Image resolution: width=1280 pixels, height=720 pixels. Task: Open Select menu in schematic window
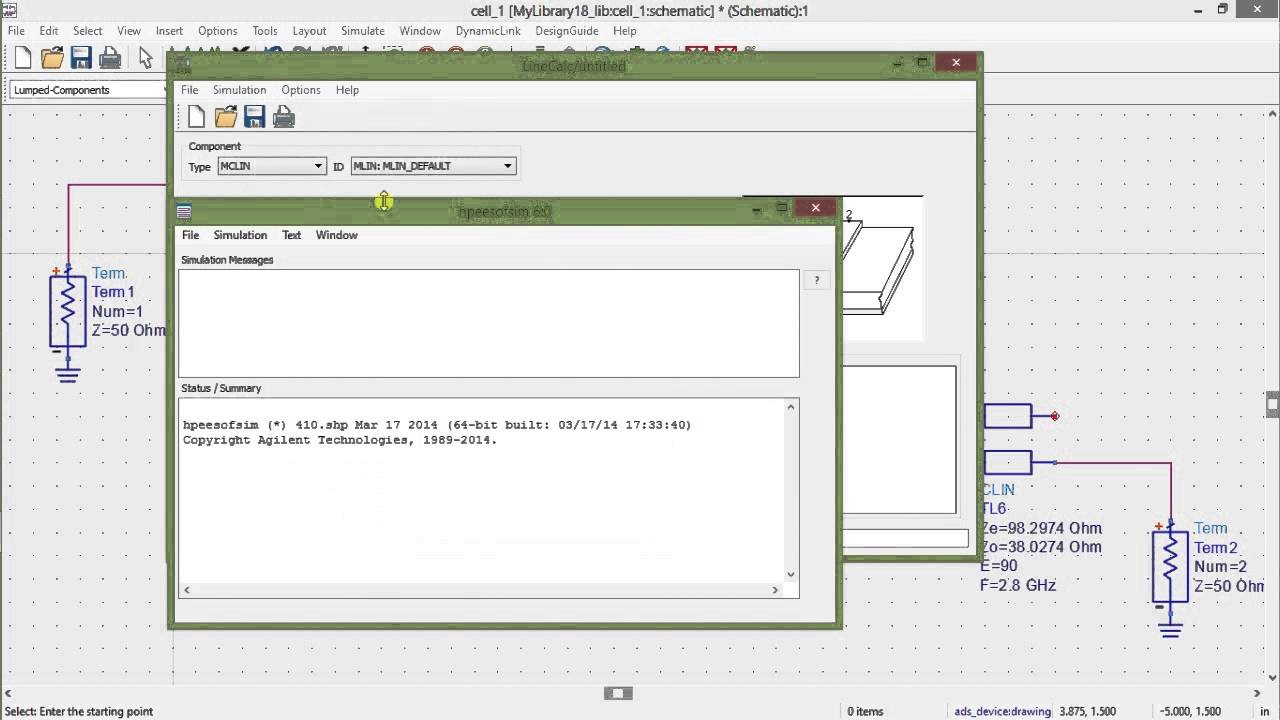pyautogui.click(x=88, y=31)
